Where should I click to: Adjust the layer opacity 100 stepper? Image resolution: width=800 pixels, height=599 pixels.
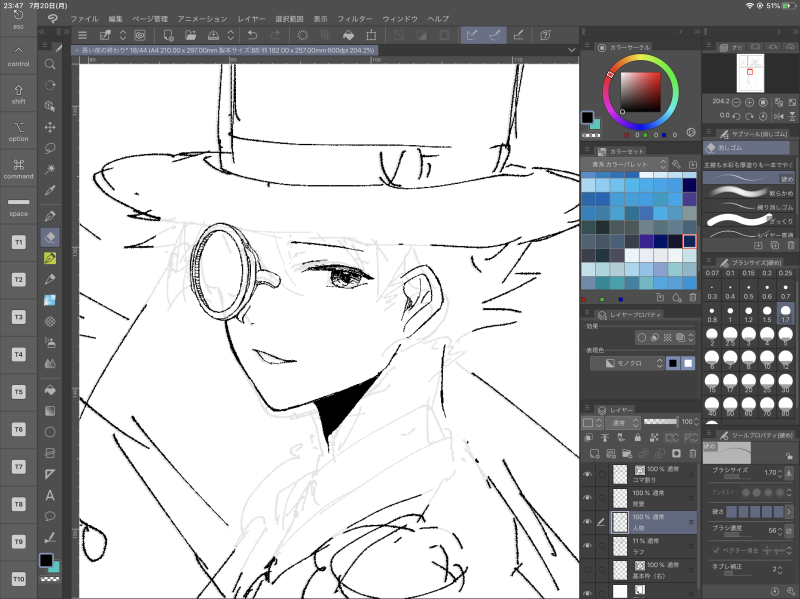[696, 422]
